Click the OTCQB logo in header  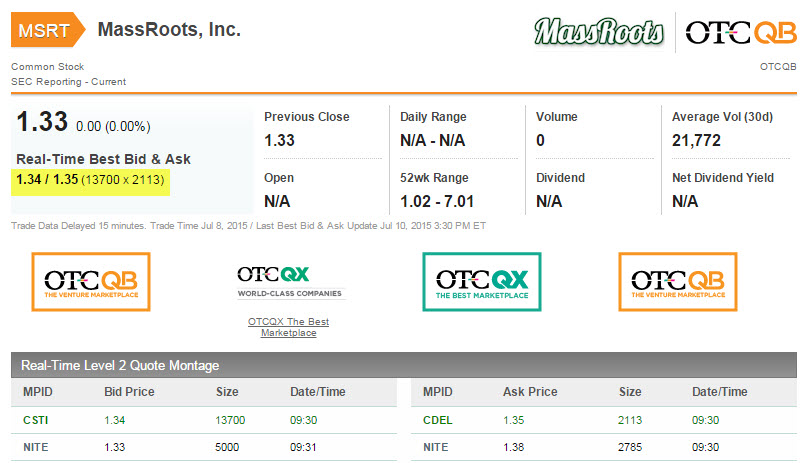(x=741, y=33)
